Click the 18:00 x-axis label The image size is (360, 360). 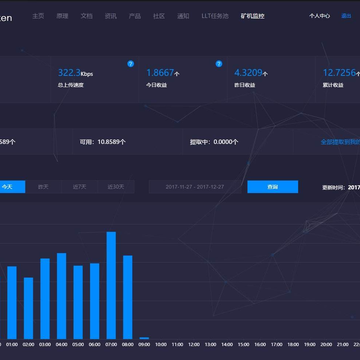[x=293, y=344]
